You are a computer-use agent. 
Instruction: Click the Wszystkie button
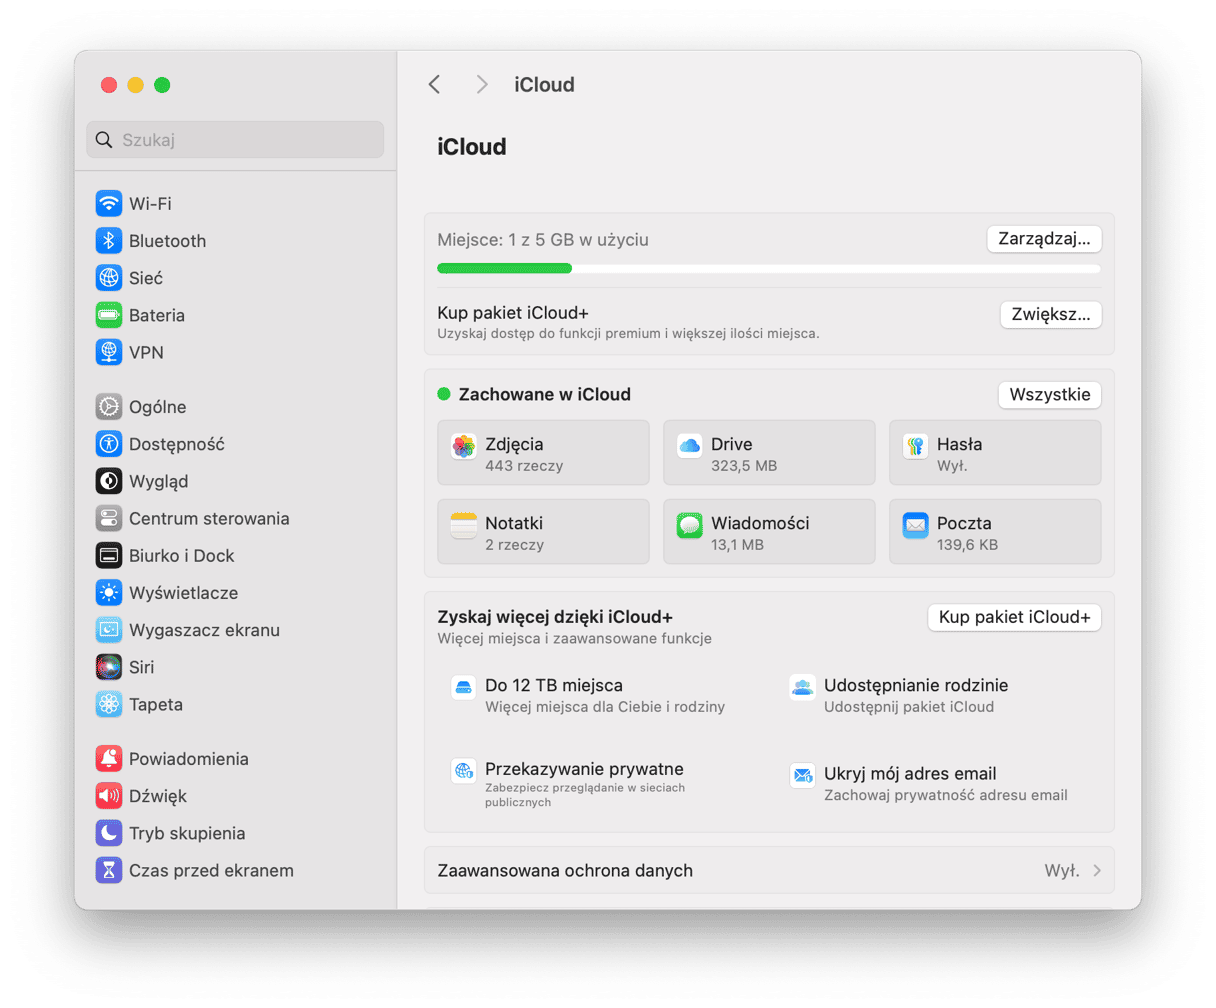pyautogui.click(x=1050, y=394)
